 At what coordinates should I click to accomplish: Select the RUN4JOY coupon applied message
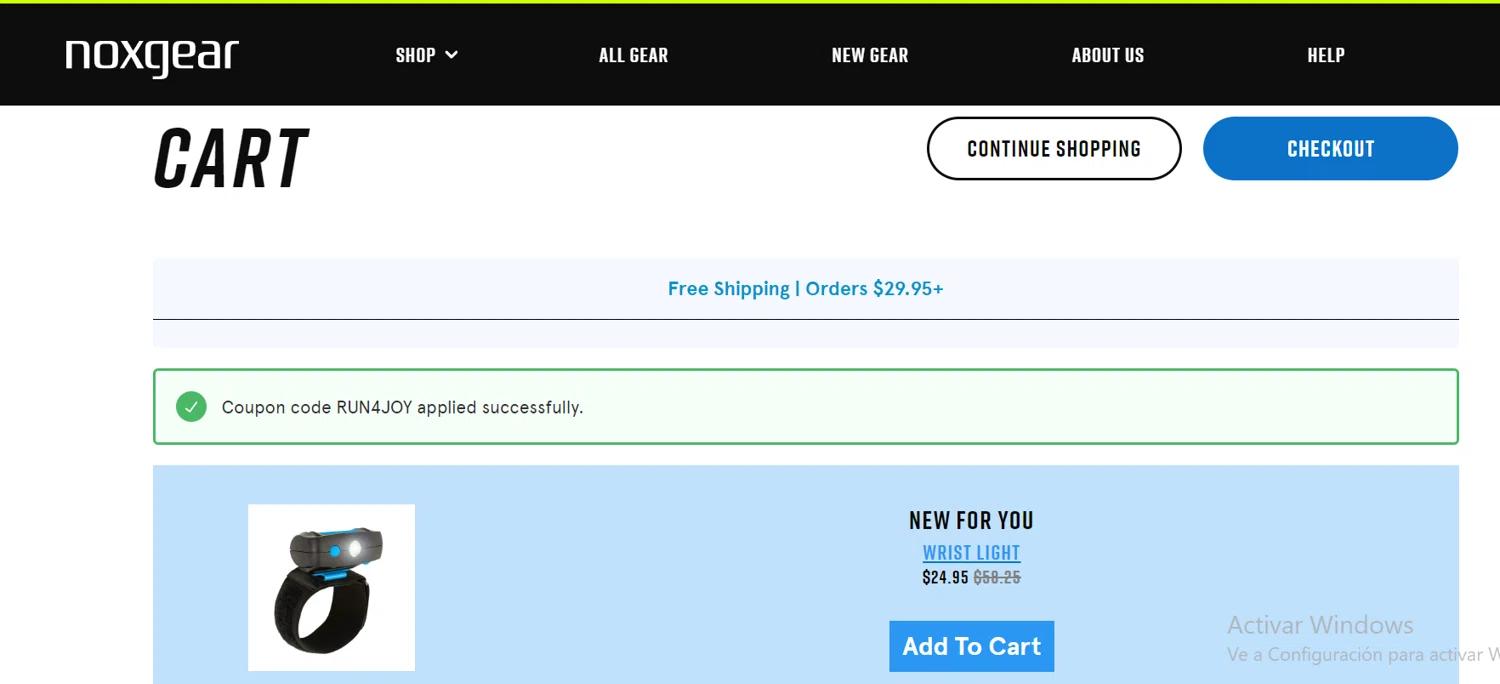[x=402, y=407]
